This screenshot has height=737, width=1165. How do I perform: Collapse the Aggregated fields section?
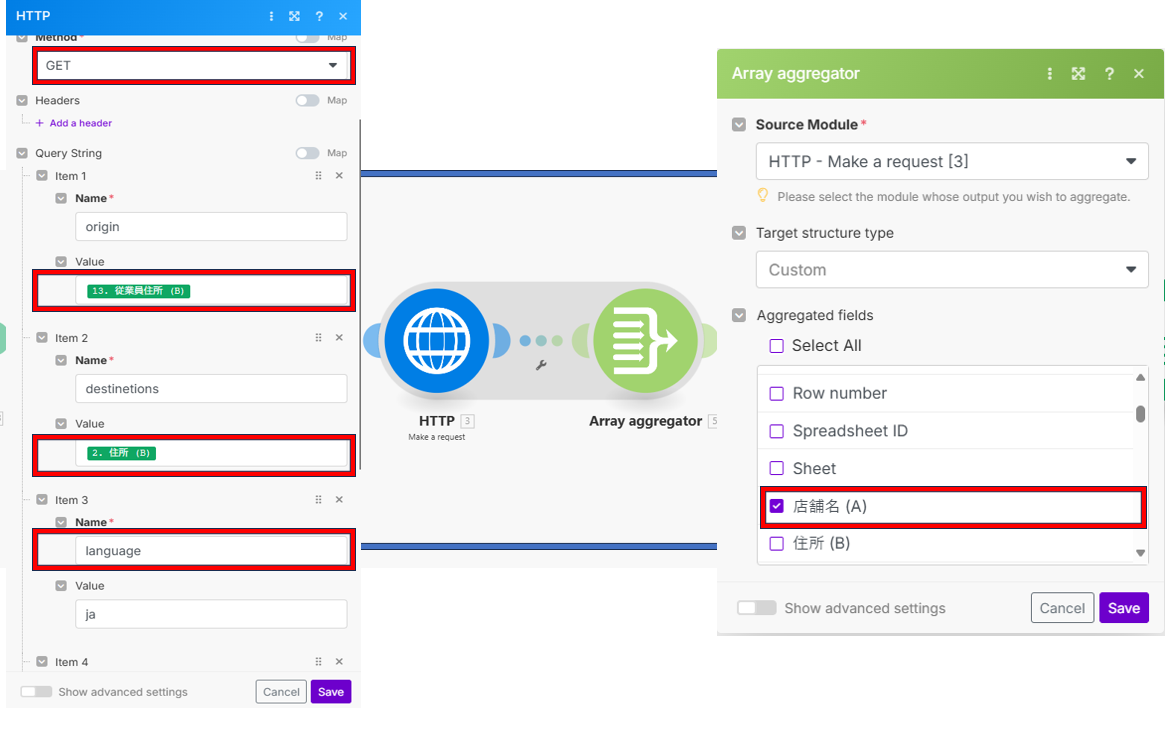tap(739, 315)
